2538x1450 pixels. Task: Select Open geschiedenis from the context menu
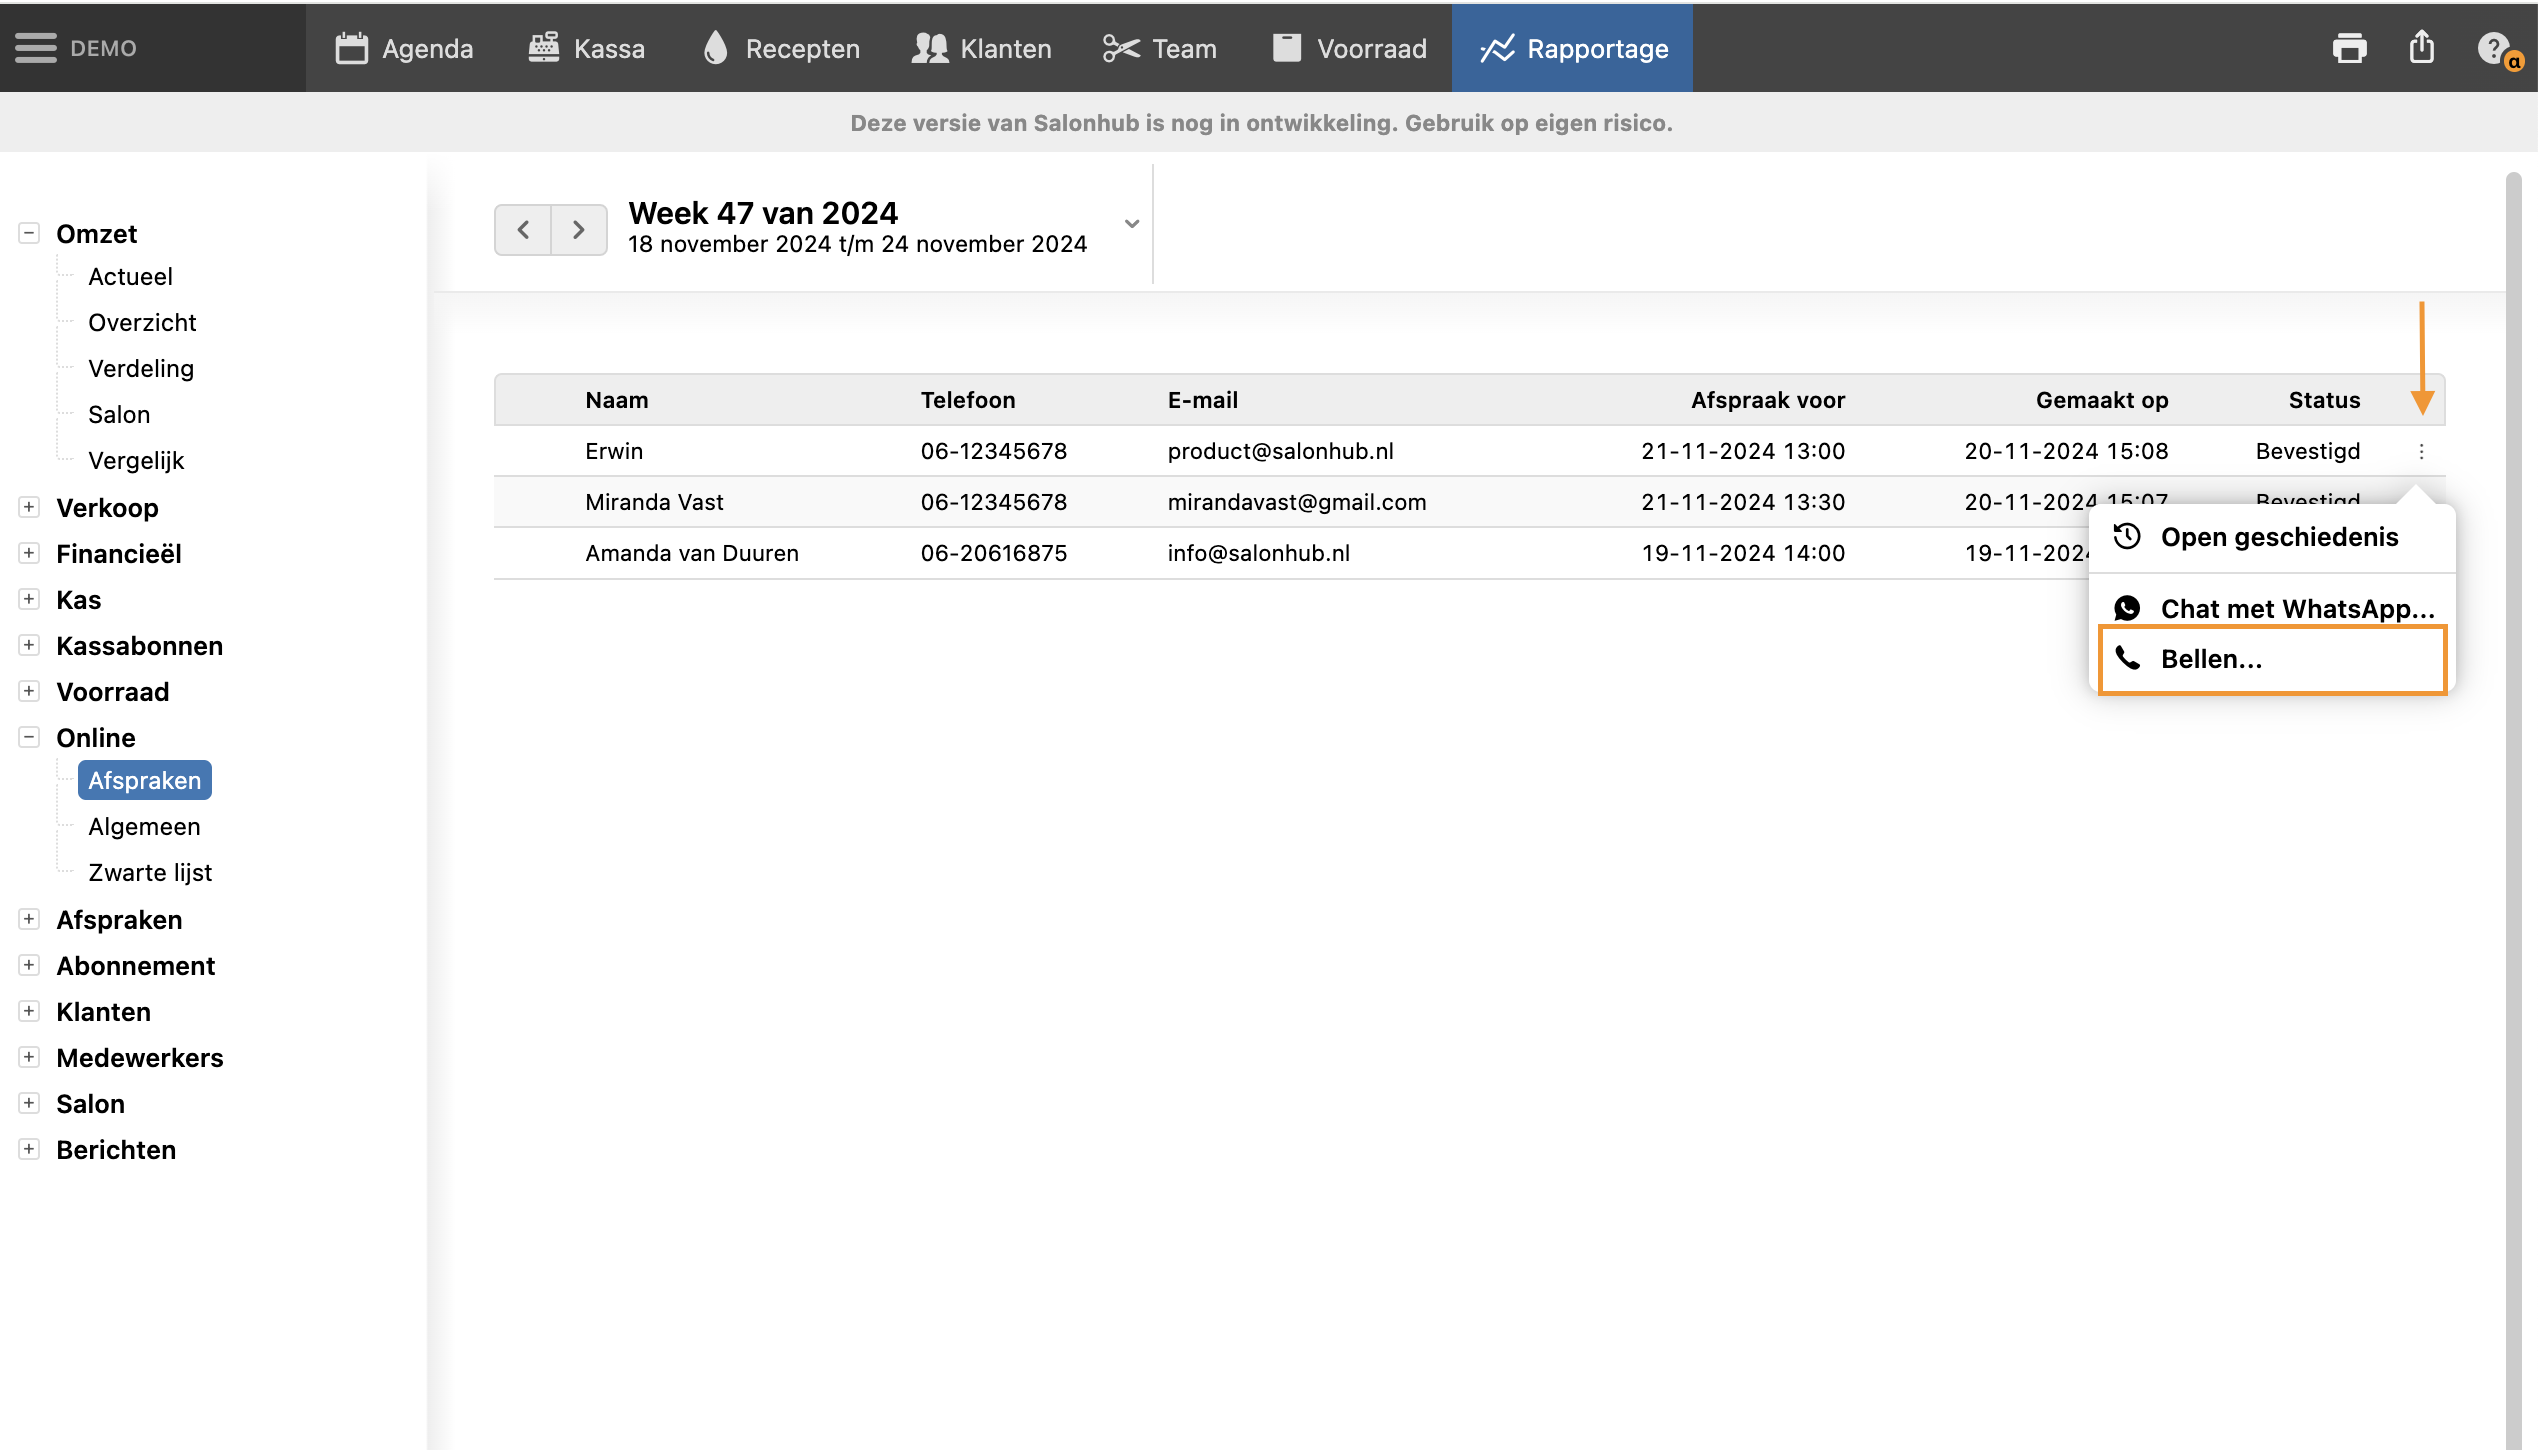[x=2278, y=537]
